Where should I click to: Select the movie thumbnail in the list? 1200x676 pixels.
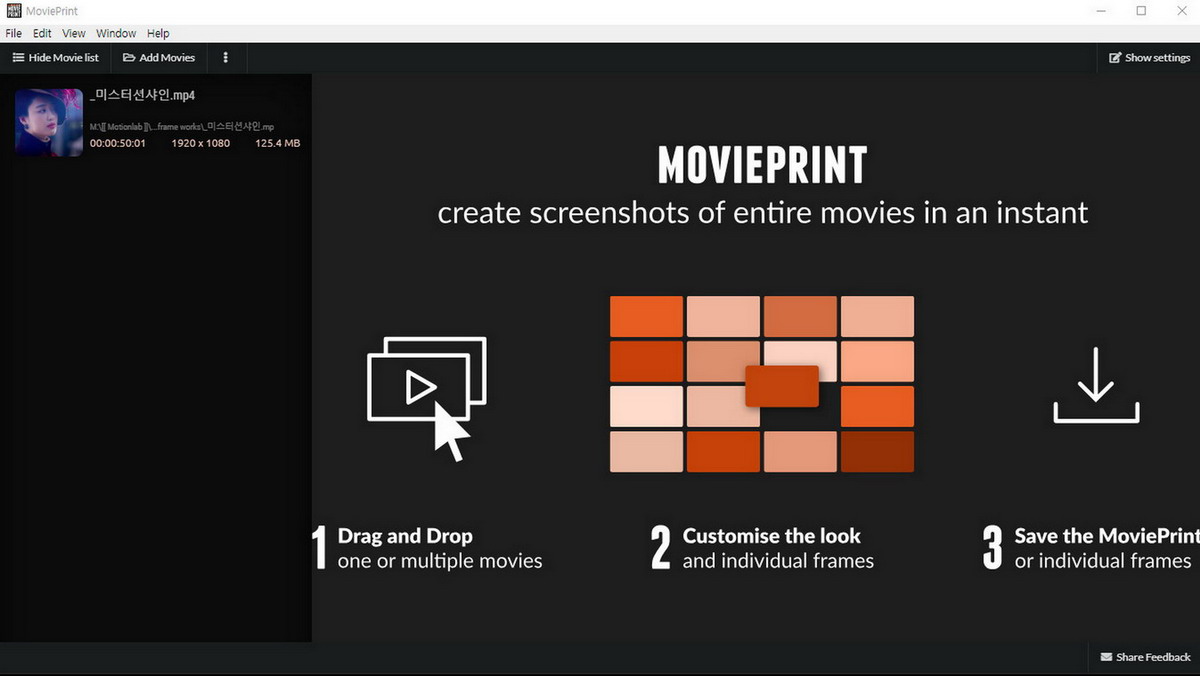pyautogui.click(x=49, y=122)
